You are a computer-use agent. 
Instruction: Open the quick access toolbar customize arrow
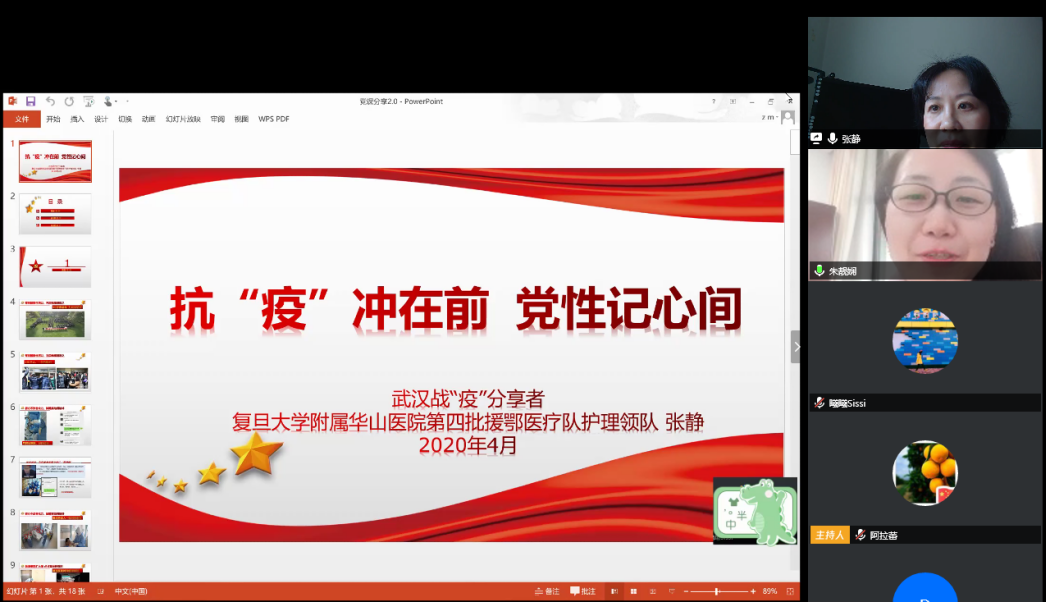pyautogui.click(x=127, y=101)
